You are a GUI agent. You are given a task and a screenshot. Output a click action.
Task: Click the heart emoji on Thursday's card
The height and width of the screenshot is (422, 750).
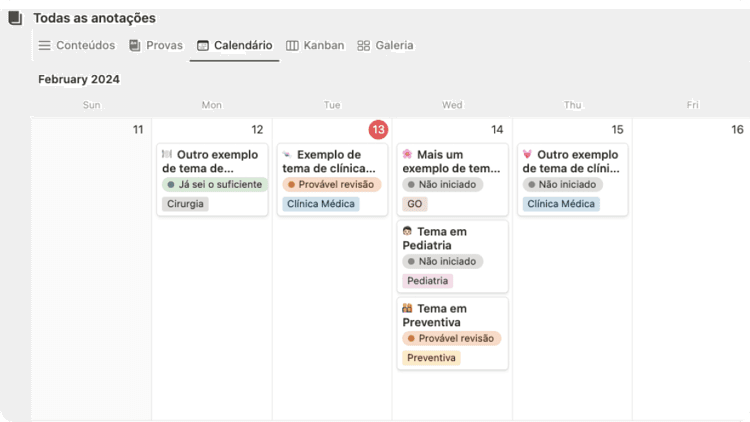click(527, 154)
